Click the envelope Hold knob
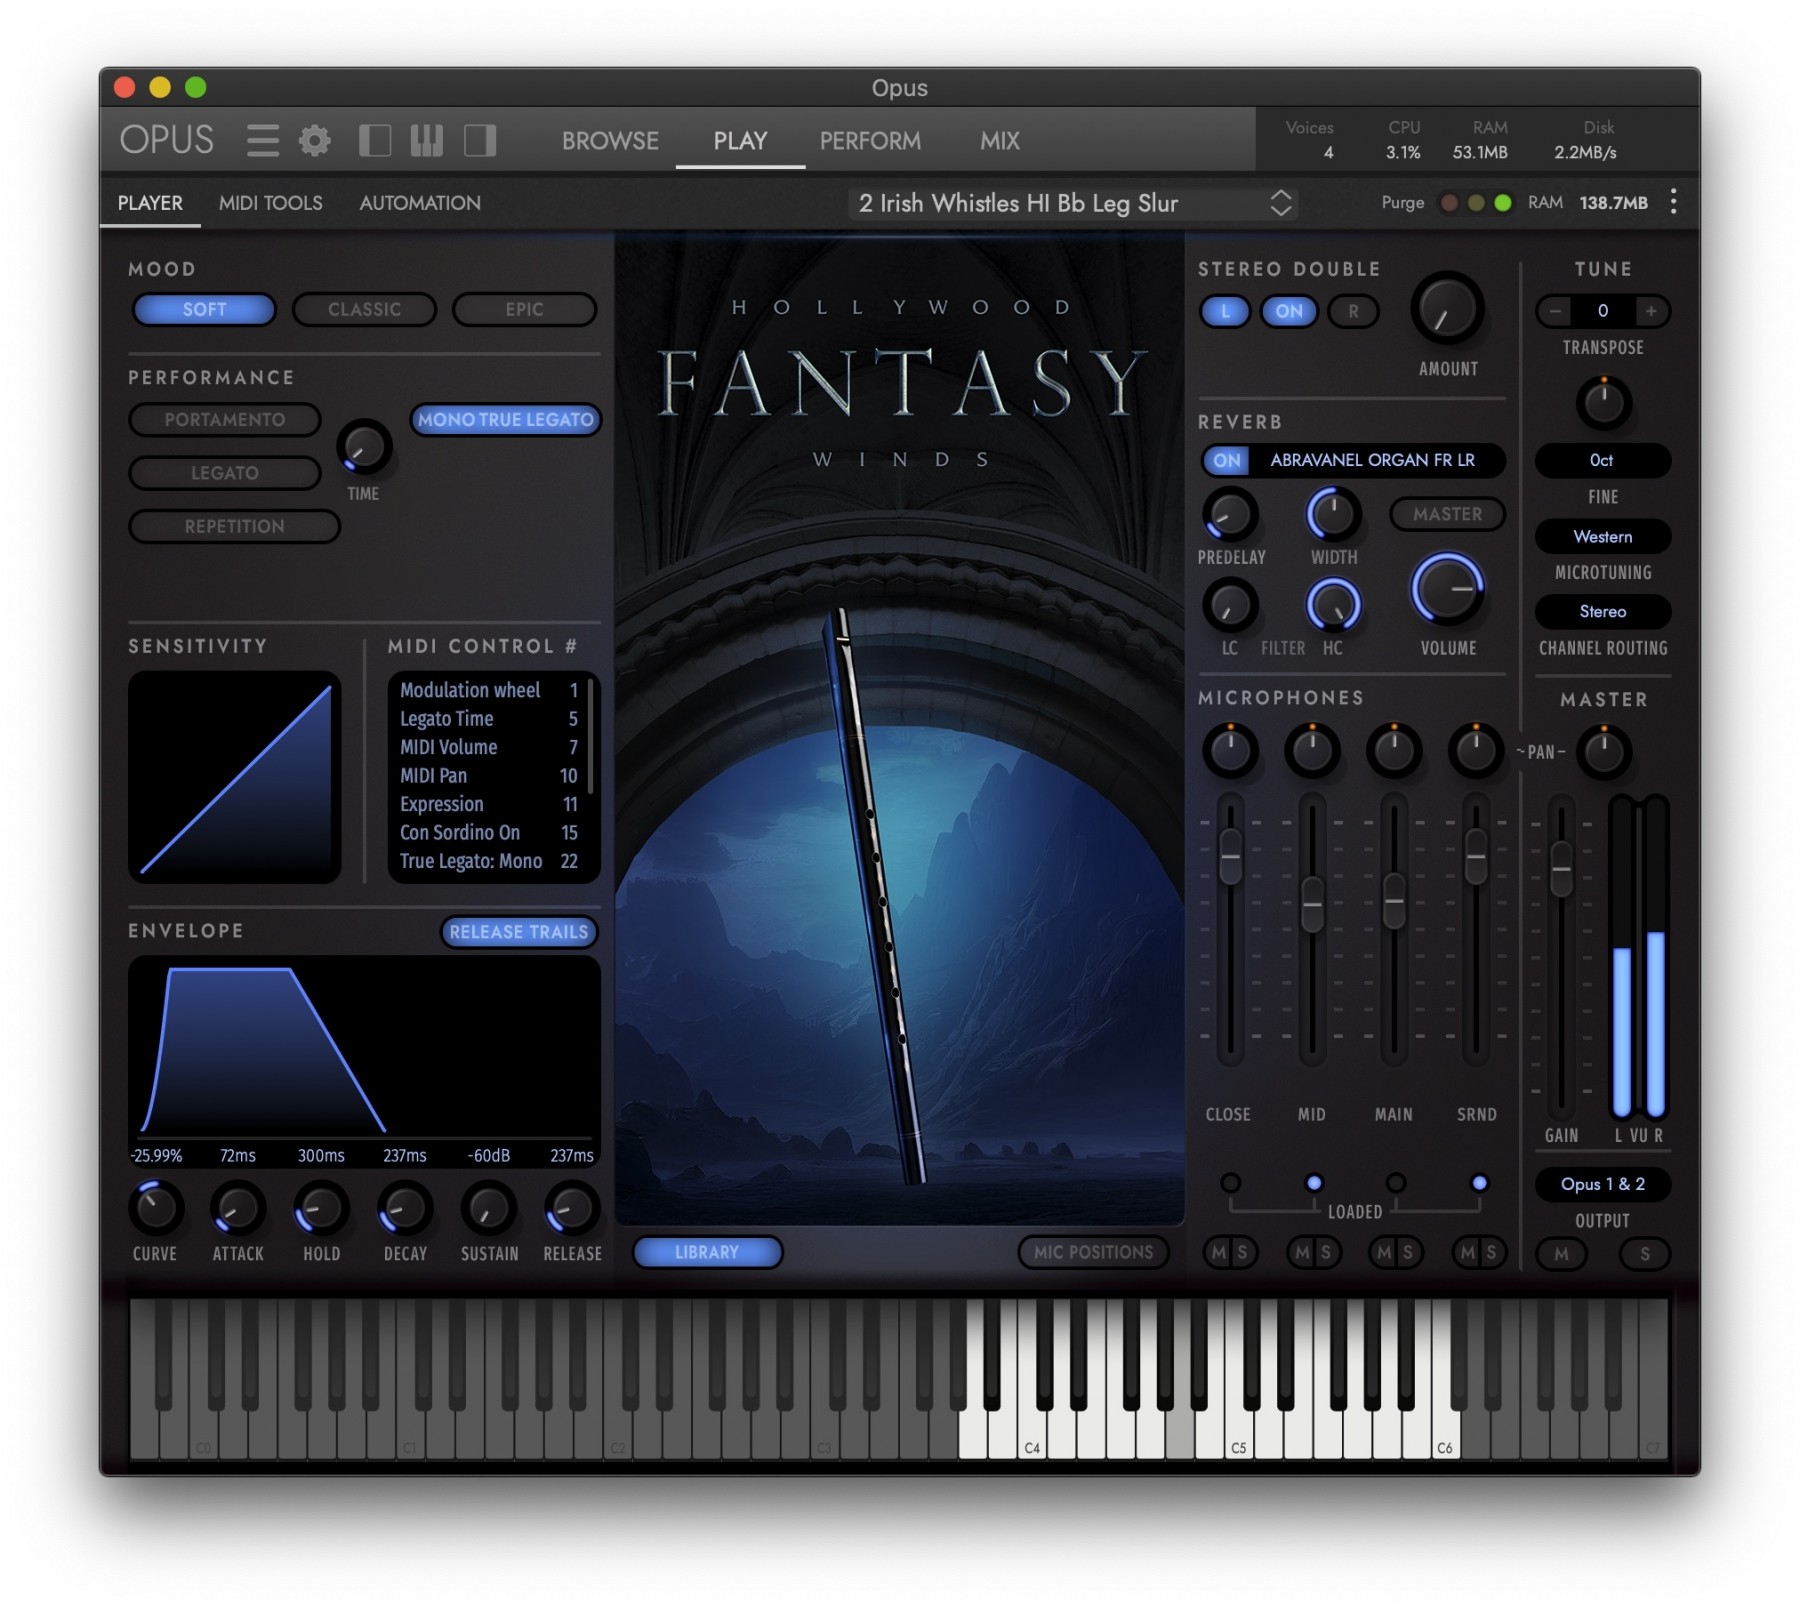Image resolution: width=1800 pixels, height=1608 pixels. (321, 1208)
